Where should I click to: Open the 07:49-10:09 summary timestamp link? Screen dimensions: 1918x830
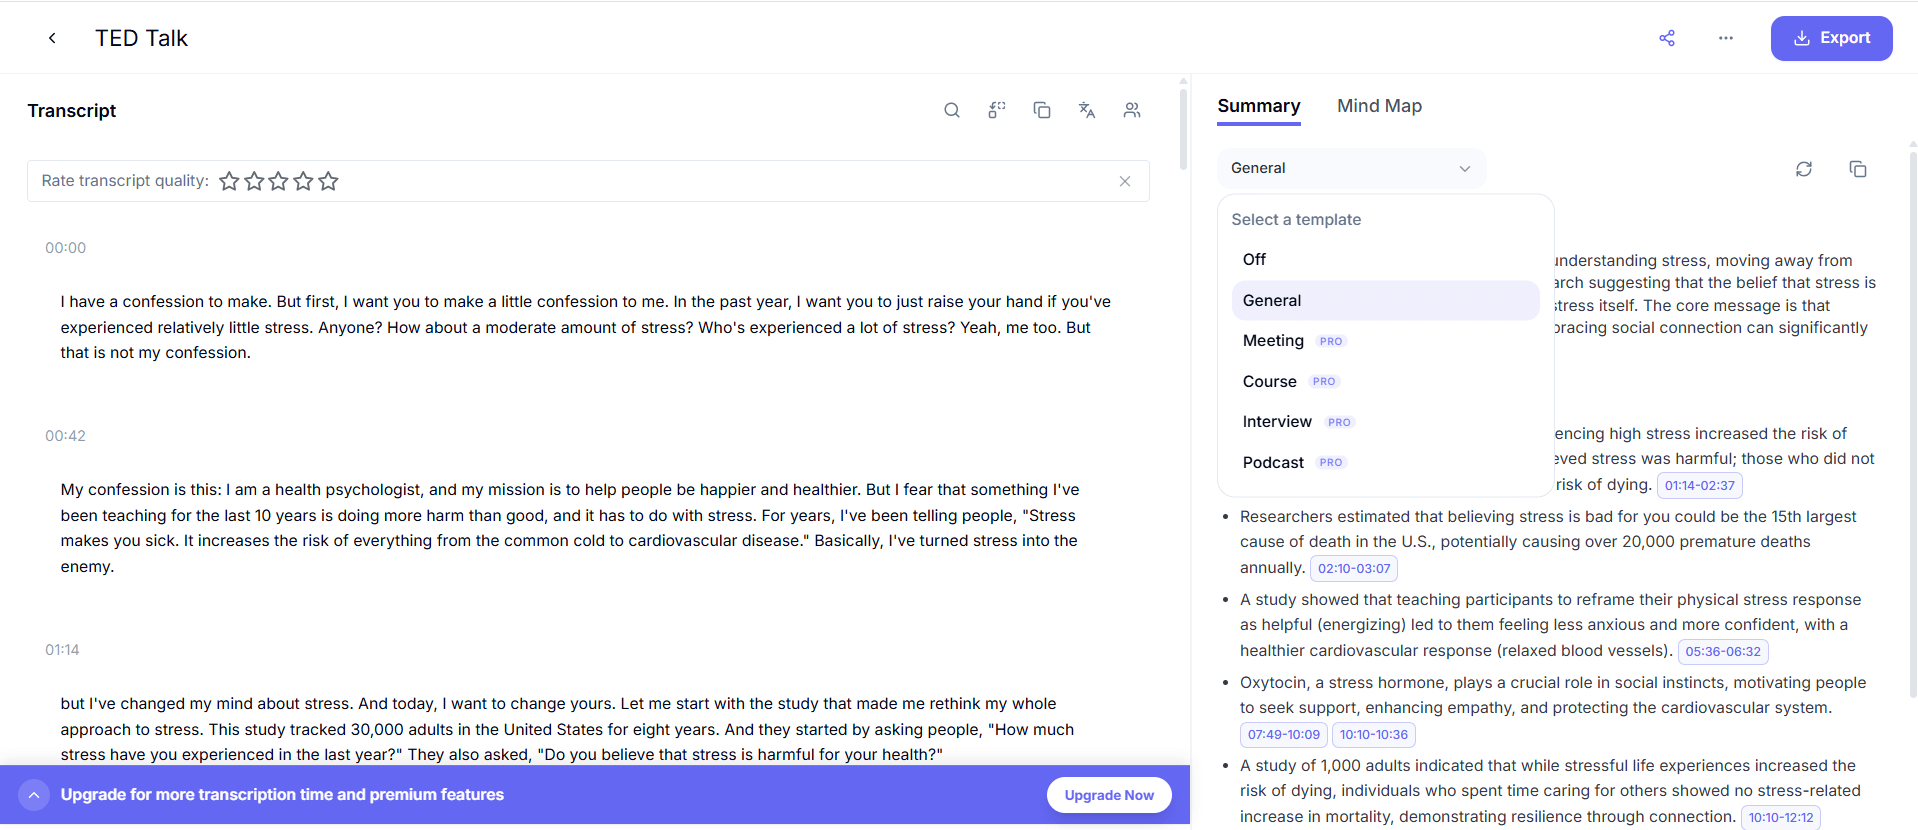(x=1284, y=734)
